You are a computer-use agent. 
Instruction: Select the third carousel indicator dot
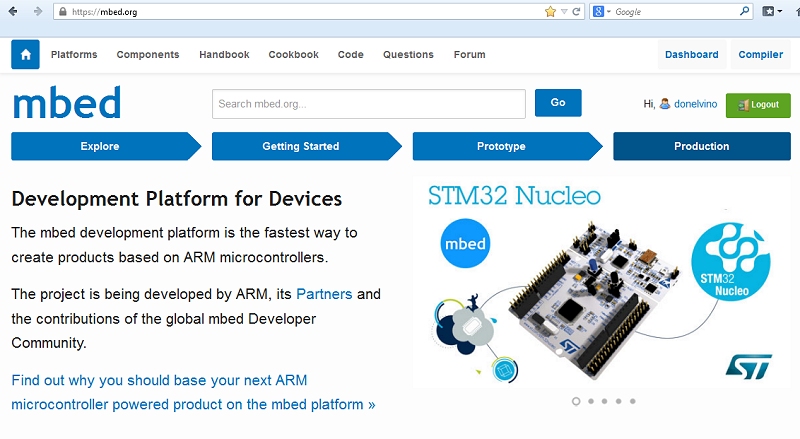tap(604, 401)
